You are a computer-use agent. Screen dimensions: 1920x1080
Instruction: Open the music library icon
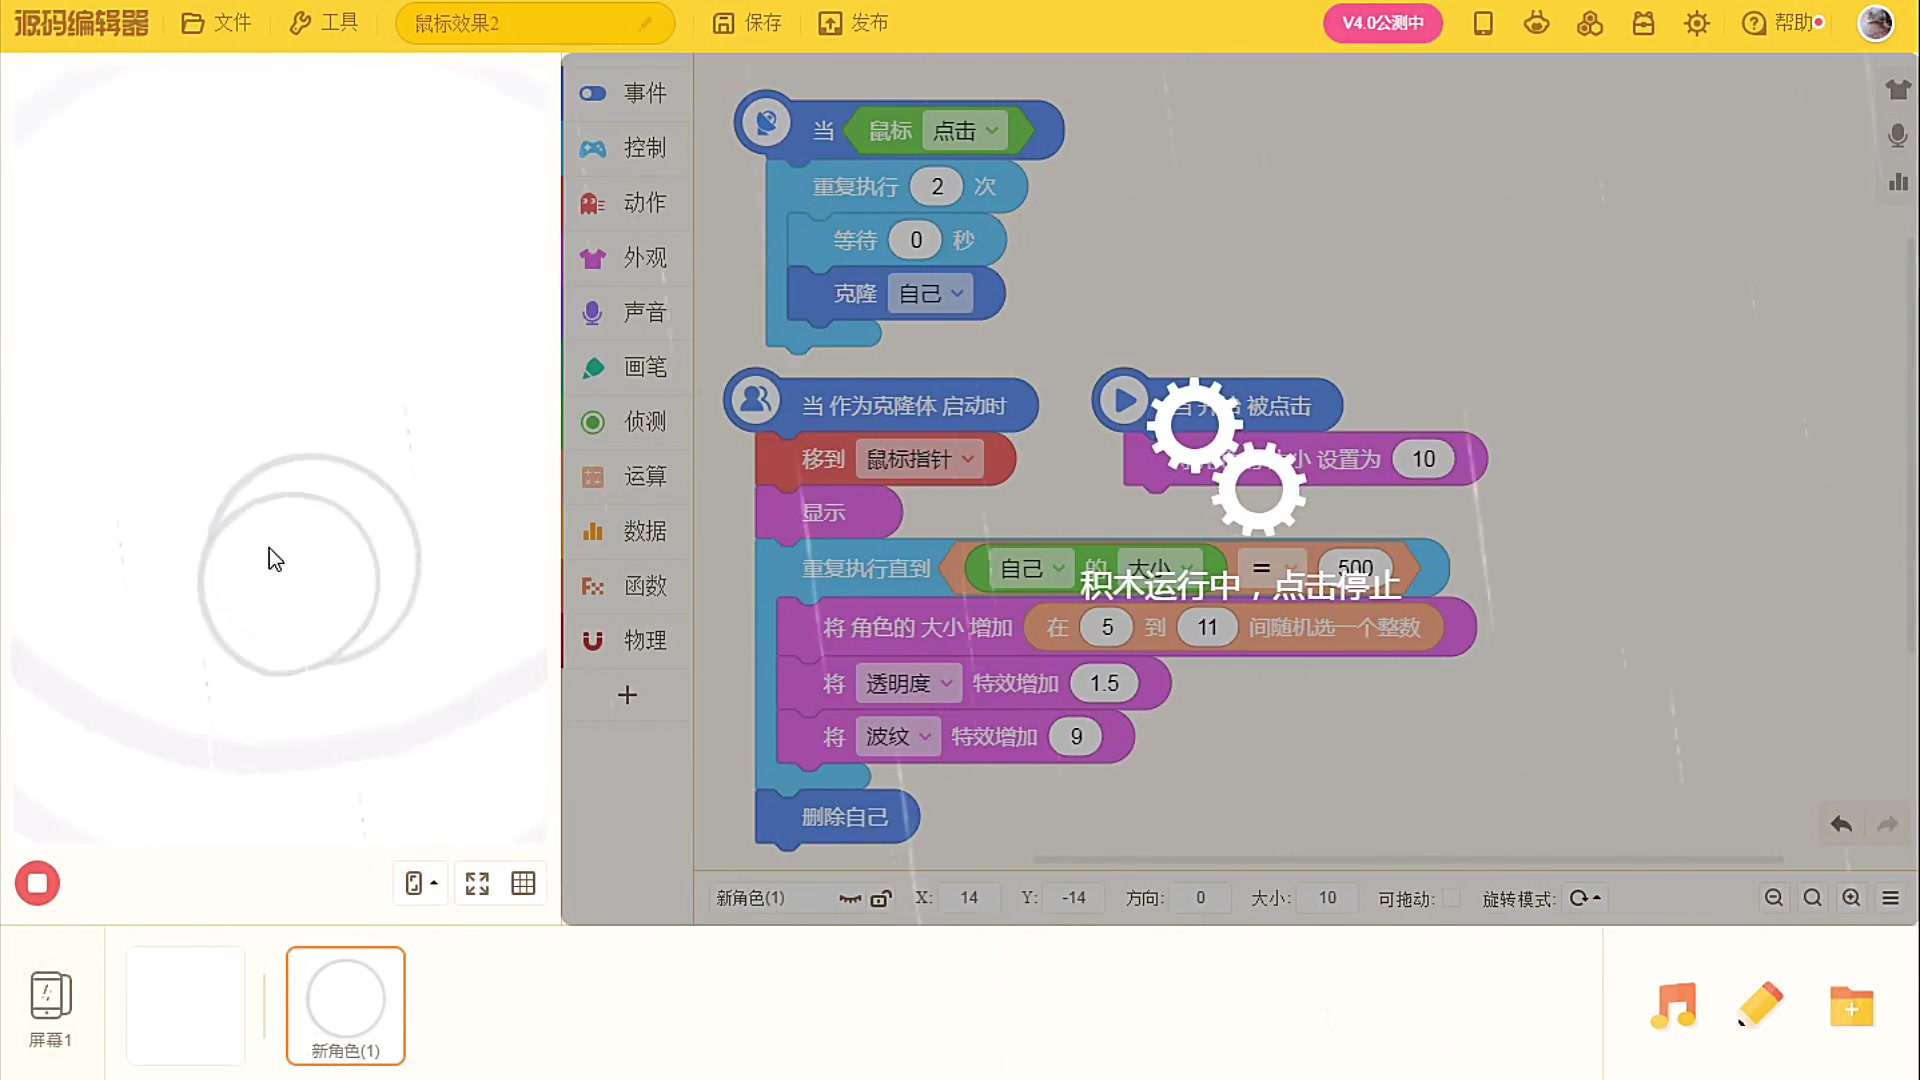click(1673, 1006)
